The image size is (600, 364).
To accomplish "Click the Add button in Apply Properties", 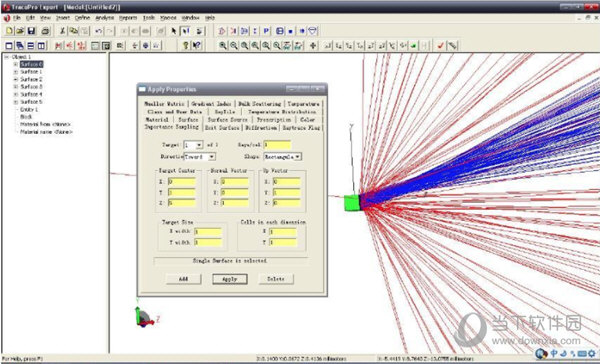I will tap(183, 279).
